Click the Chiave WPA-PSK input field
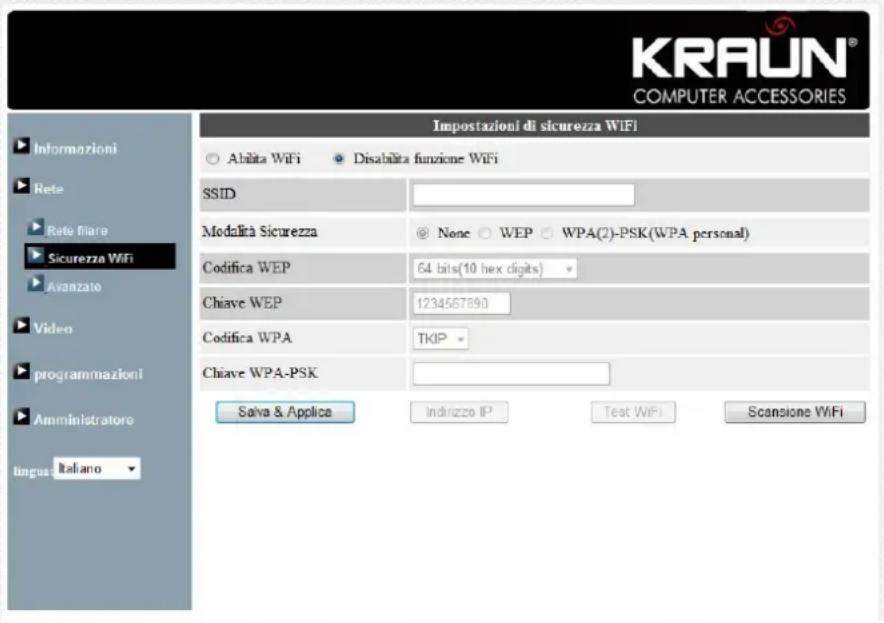This screenshot has height=623, width=884. 511,374
